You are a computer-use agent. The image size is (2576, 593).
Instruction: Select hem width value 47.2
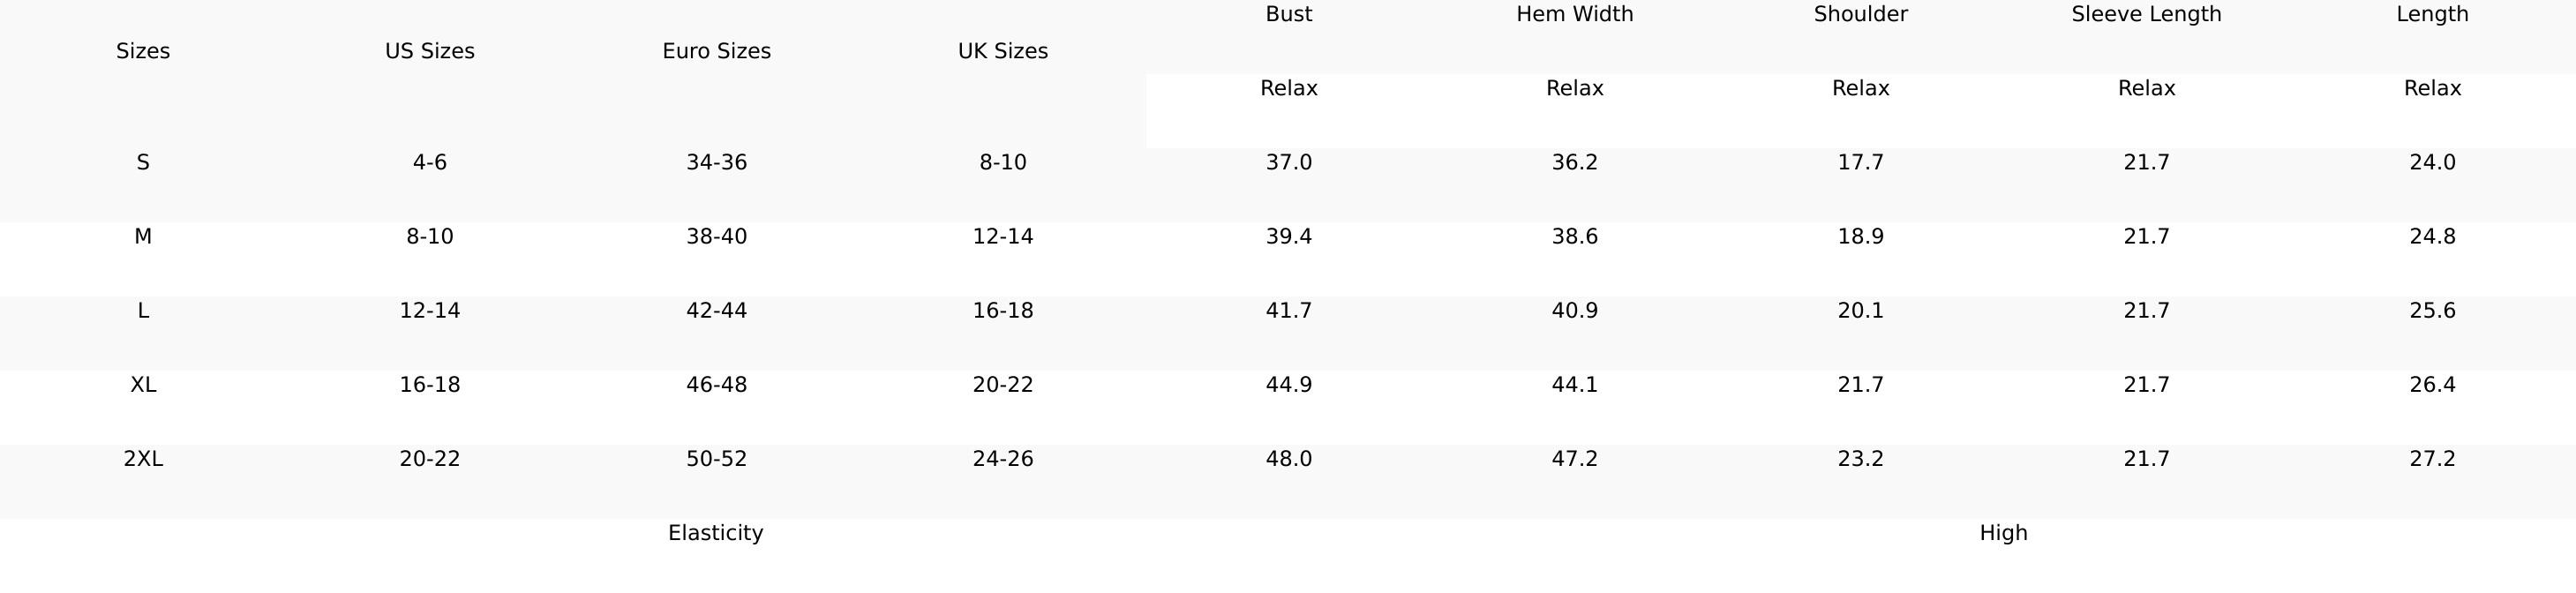pos(1574,458)
